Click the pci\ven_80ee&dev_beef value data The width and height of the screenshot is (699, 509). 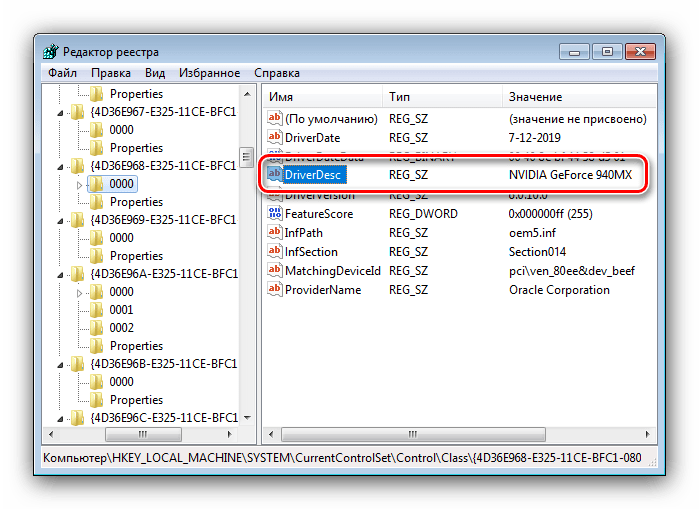tap(572, 271)
